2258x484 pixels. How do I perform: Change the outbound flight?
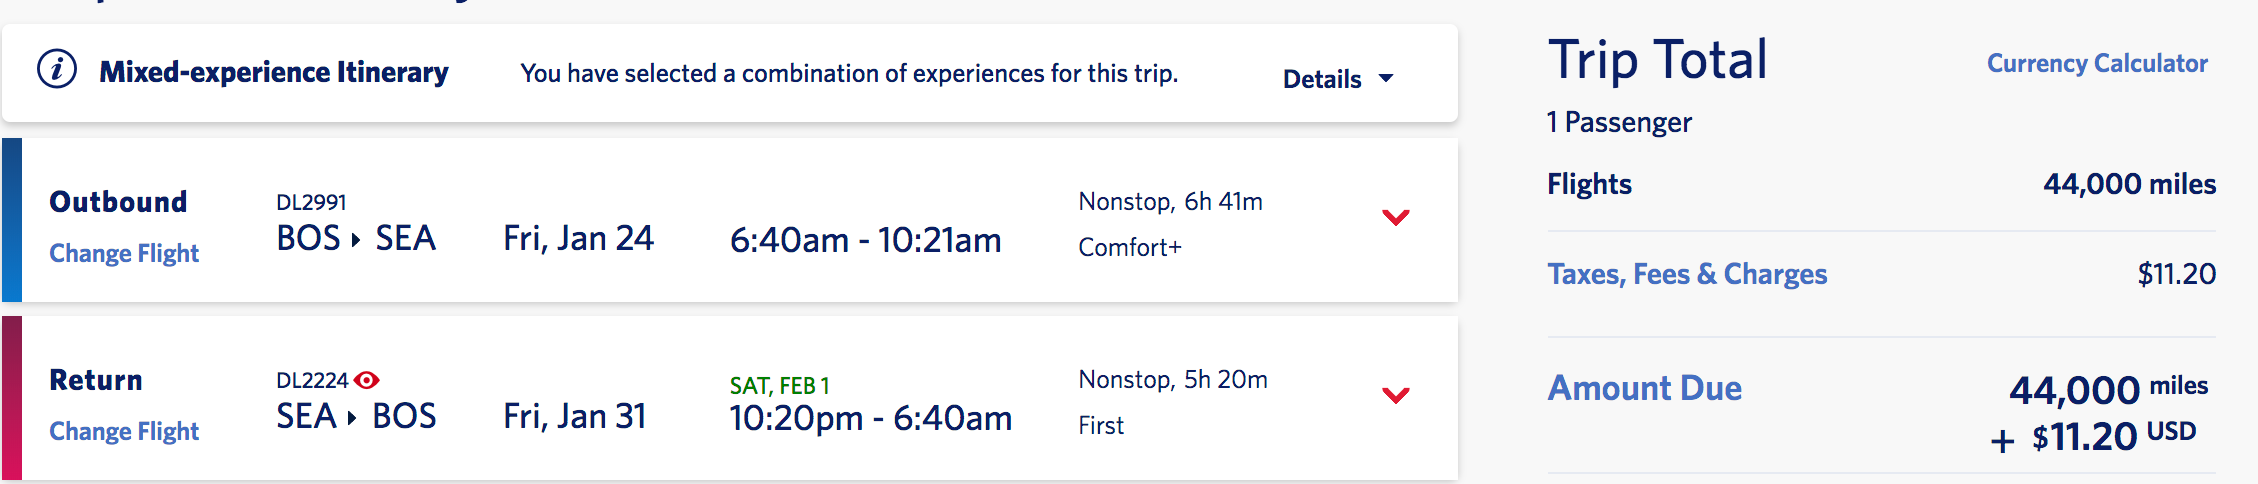coord(124,253)
